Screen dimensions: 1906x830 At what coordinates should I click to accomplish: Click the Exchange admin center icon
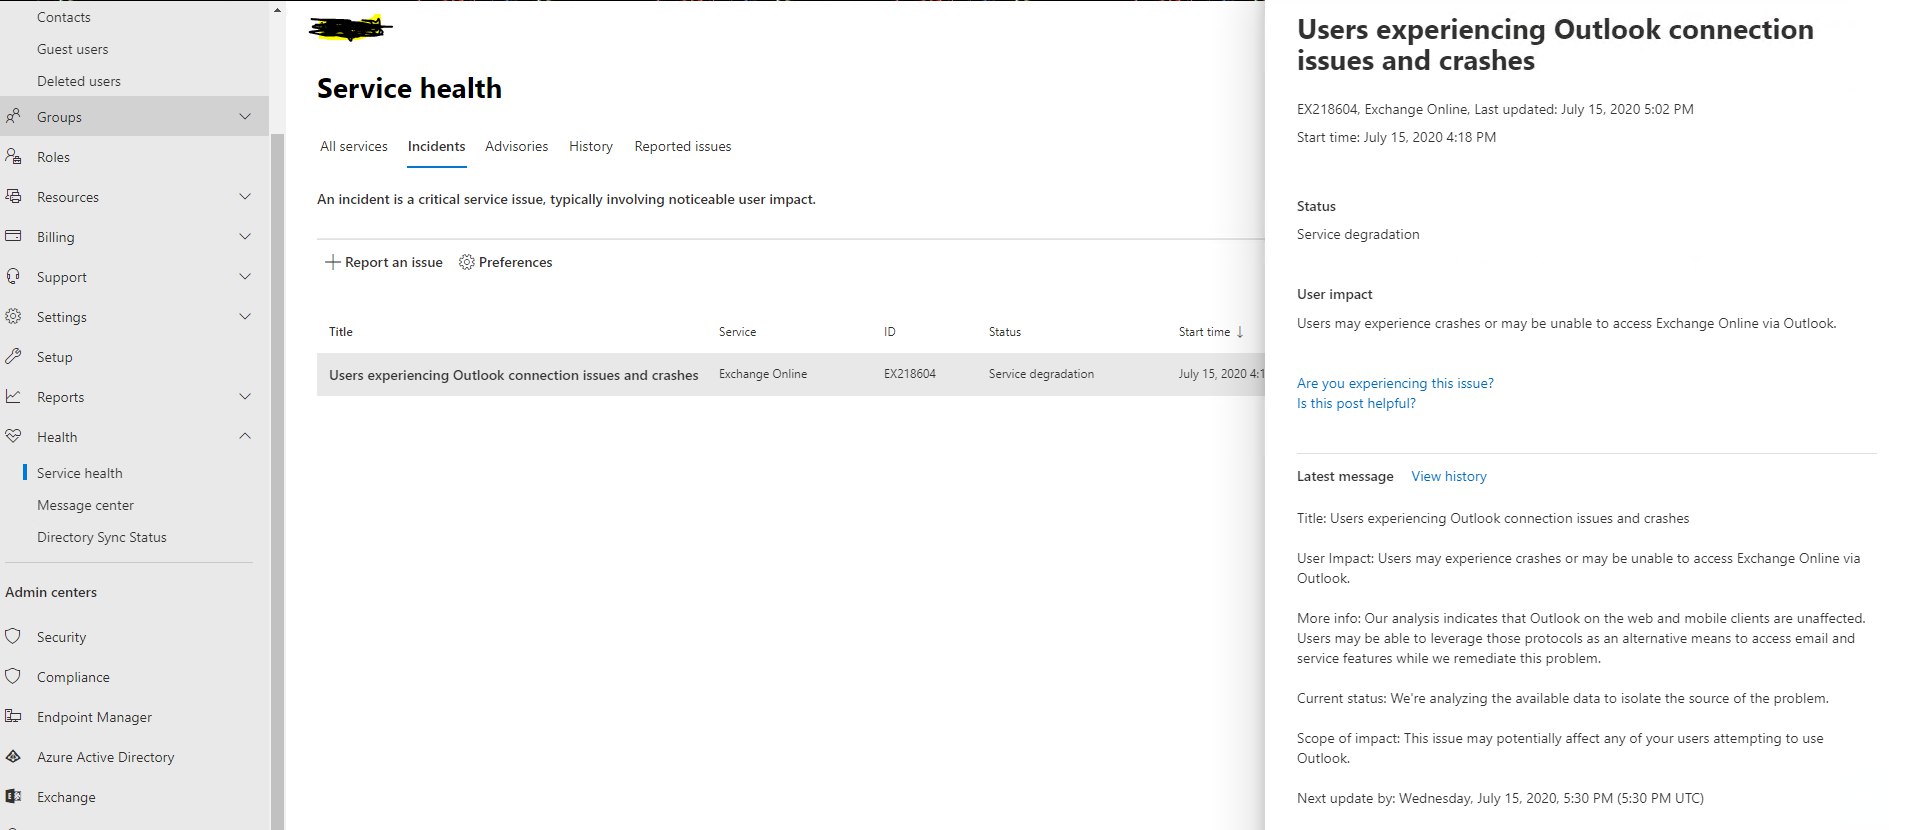point(13,797)
